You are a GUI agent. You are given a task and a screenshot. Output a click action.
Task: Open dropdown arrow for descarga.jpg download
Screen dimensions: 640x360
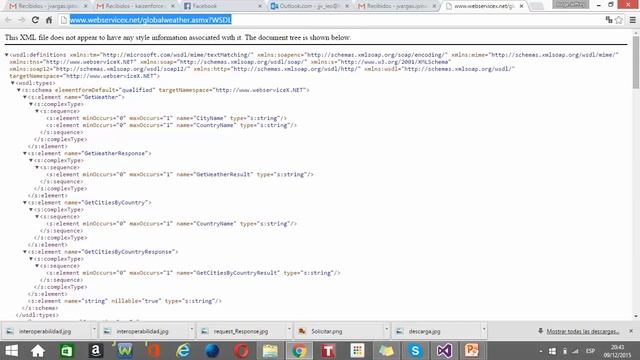(x=484, y=330)
